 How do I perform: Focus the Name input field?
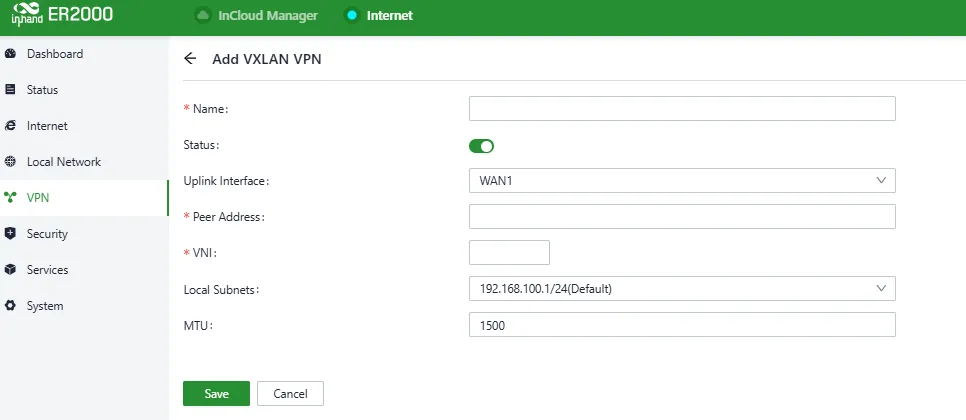[682, 108]
